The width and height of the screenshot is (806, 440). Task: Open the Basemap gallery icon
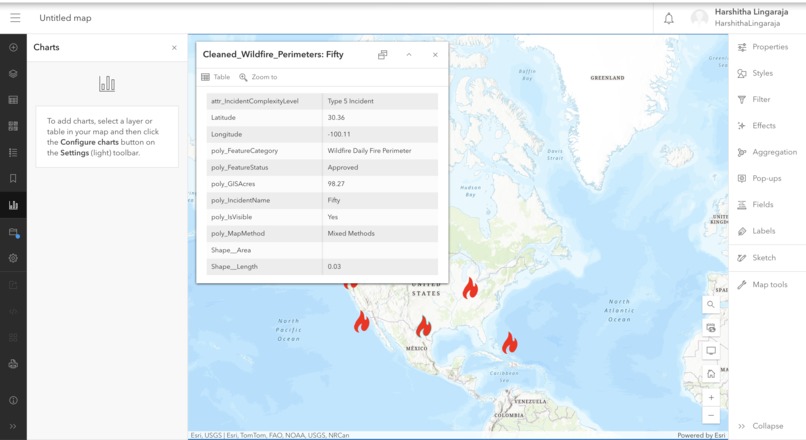pos(13,126)
